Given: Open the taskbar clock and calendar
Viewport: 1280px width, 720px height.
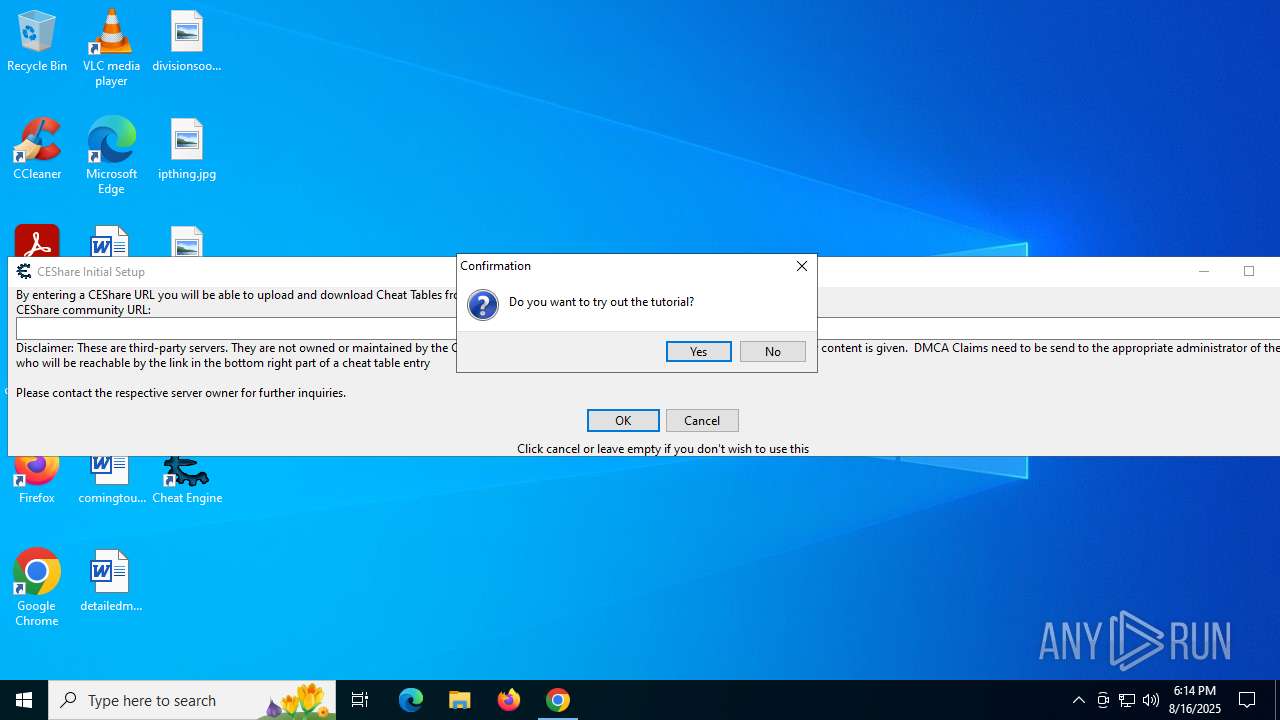Looking at the screenshot, I should click(1196, 700).
